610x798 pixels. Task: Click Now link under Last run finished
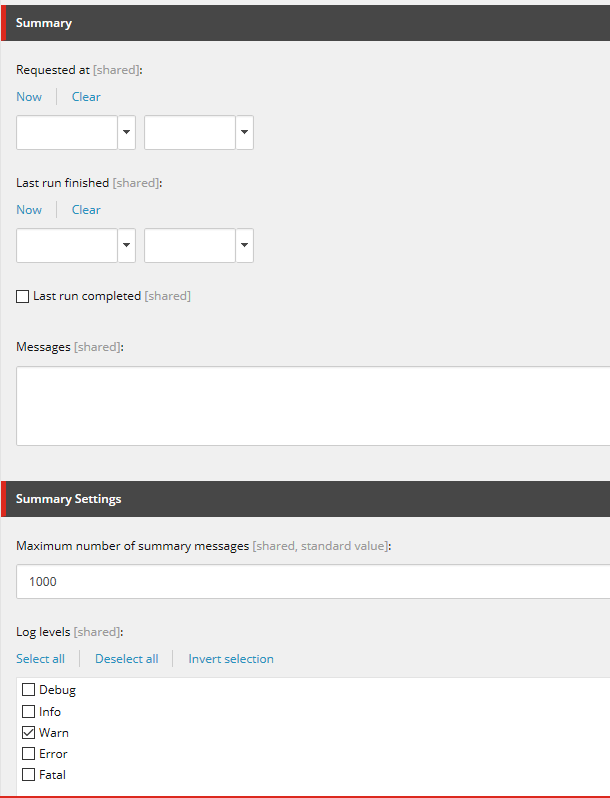pyautogui.click(x=29, y=210)
